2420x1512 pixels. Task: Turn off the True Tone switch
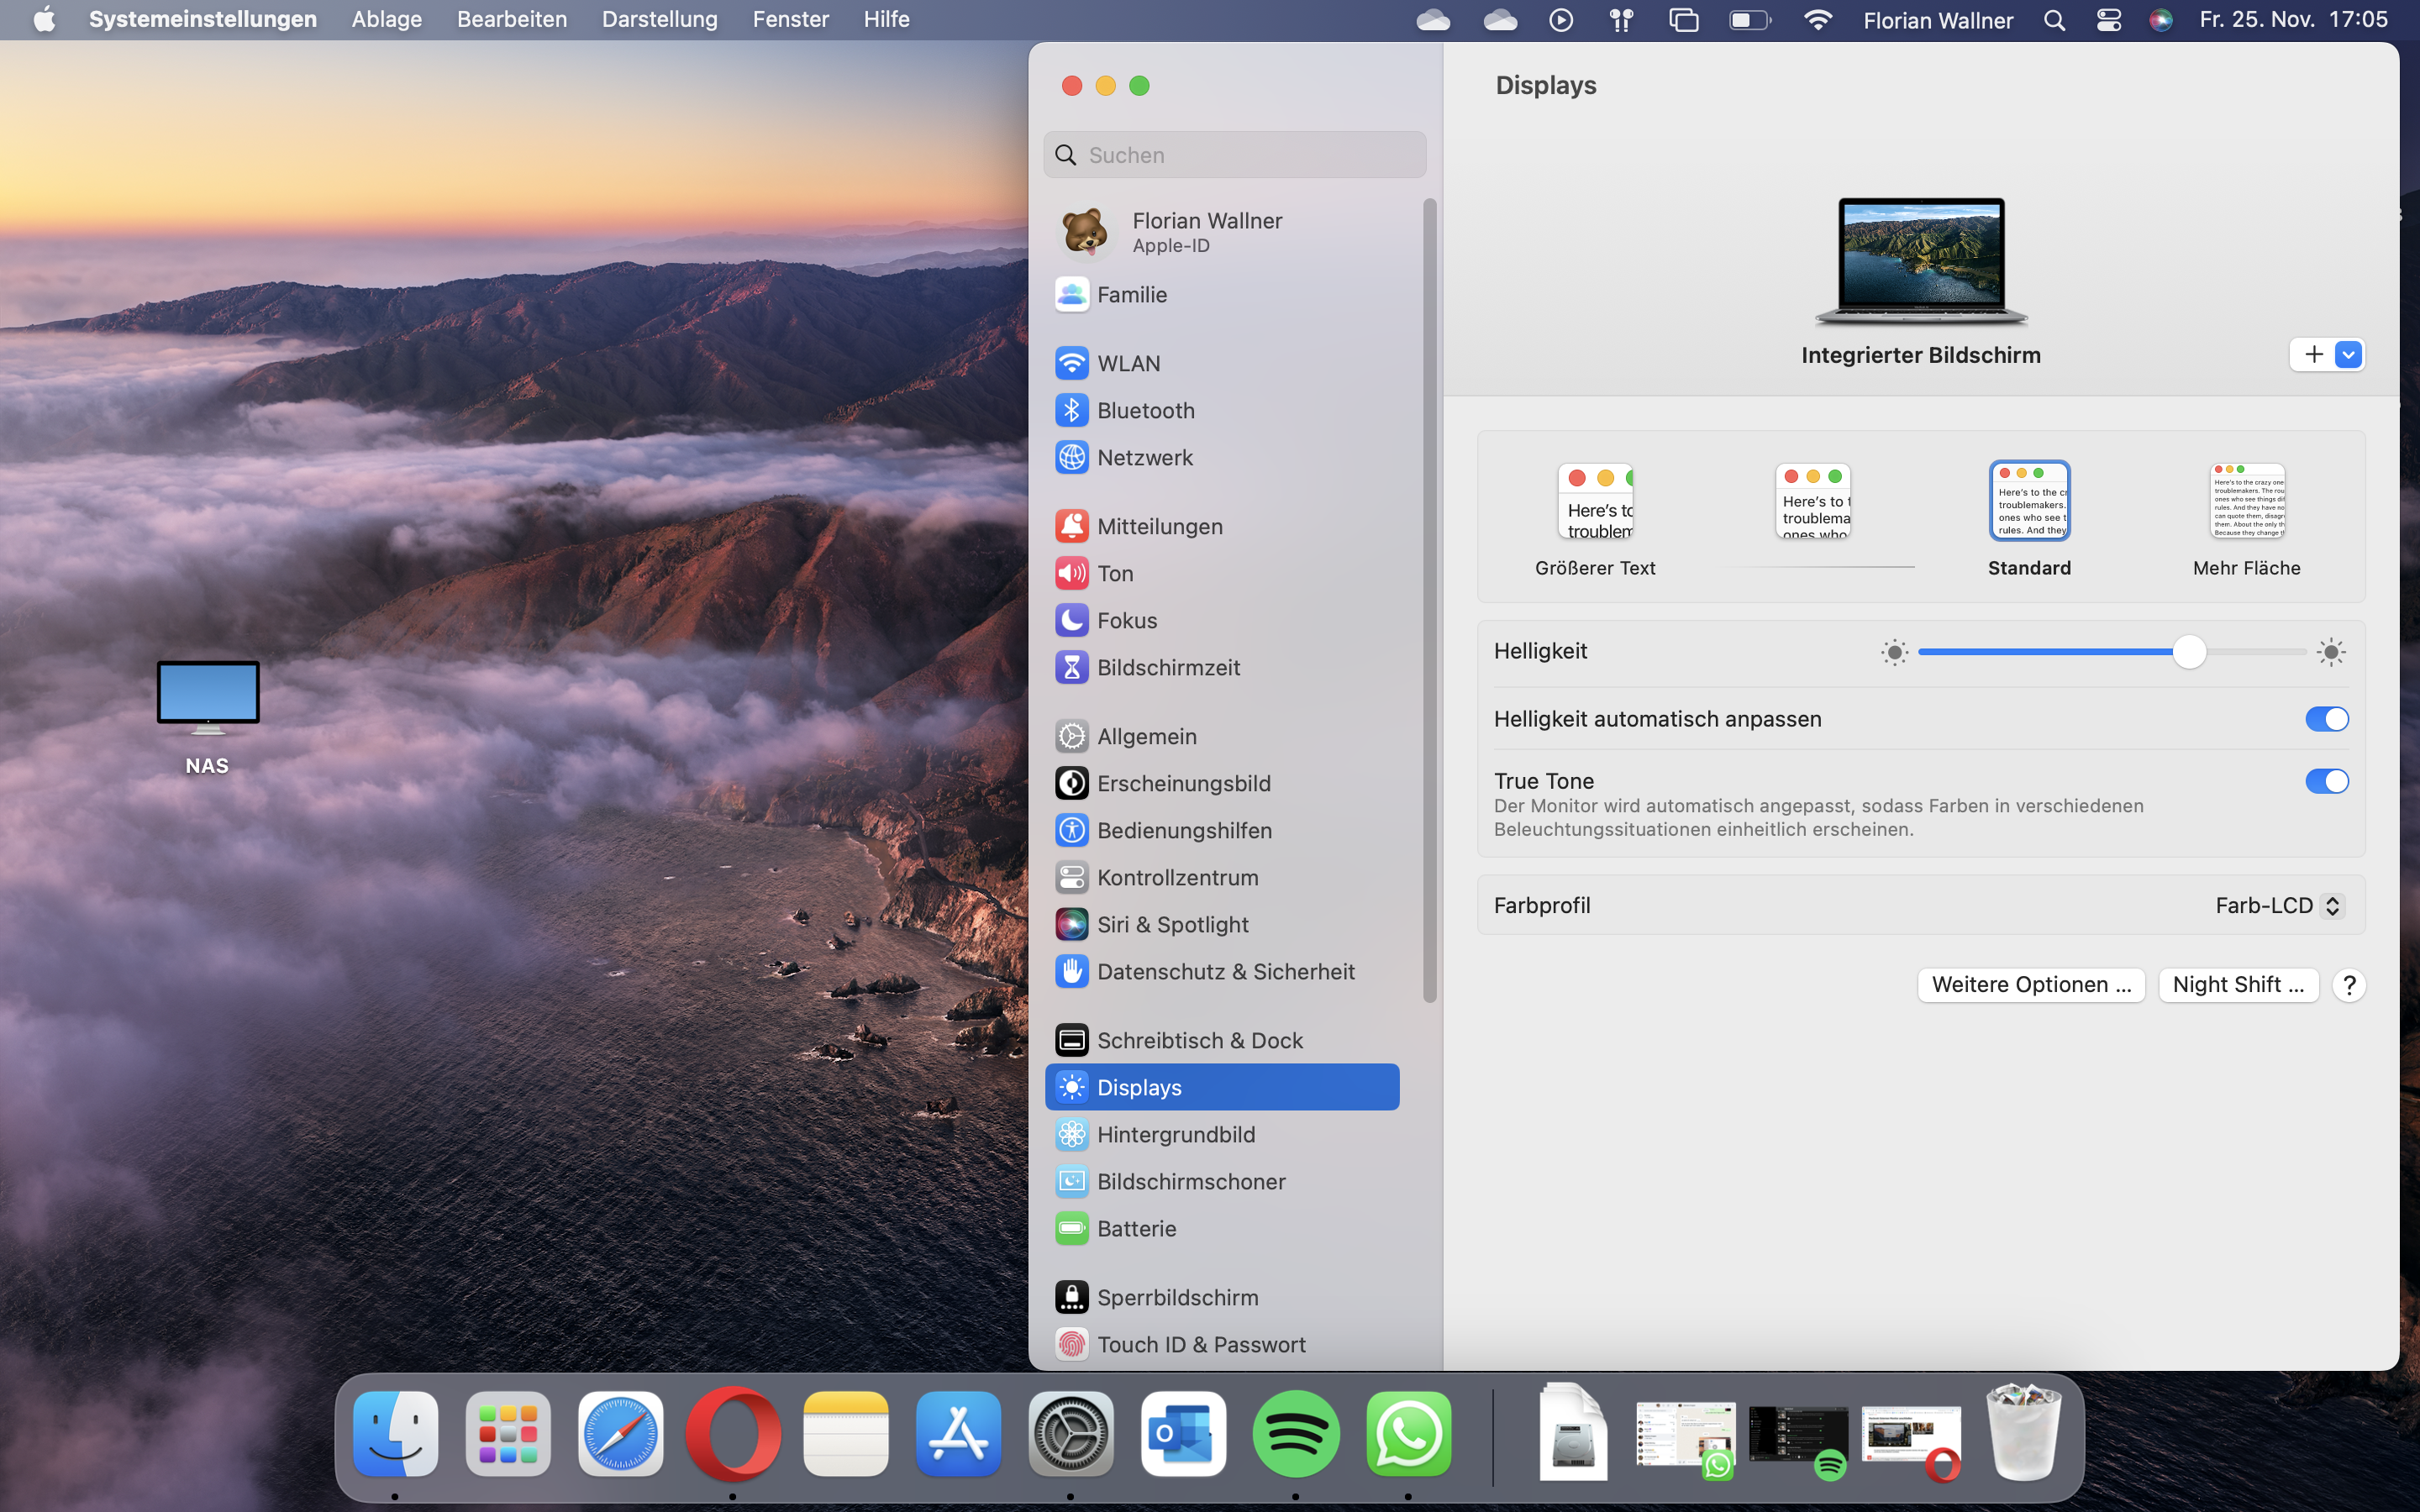click(x=2326, y=781)
